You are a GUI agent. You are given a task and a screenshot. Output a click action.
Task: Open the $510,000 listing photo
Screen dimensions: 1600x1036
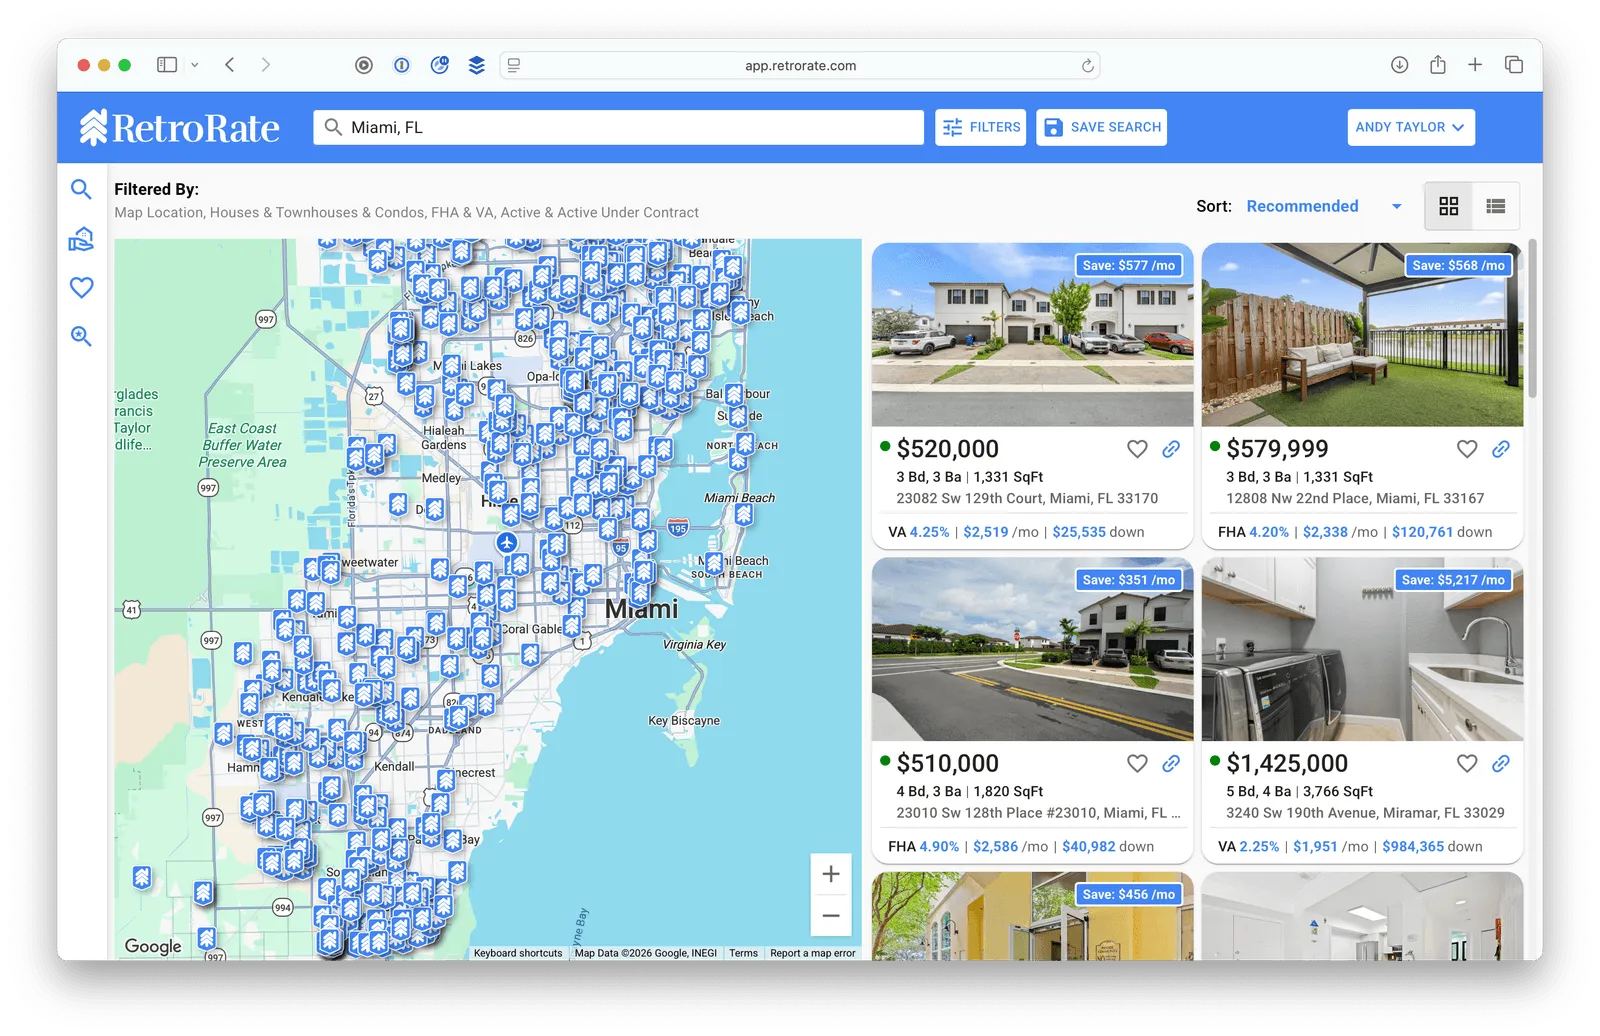1033,649
